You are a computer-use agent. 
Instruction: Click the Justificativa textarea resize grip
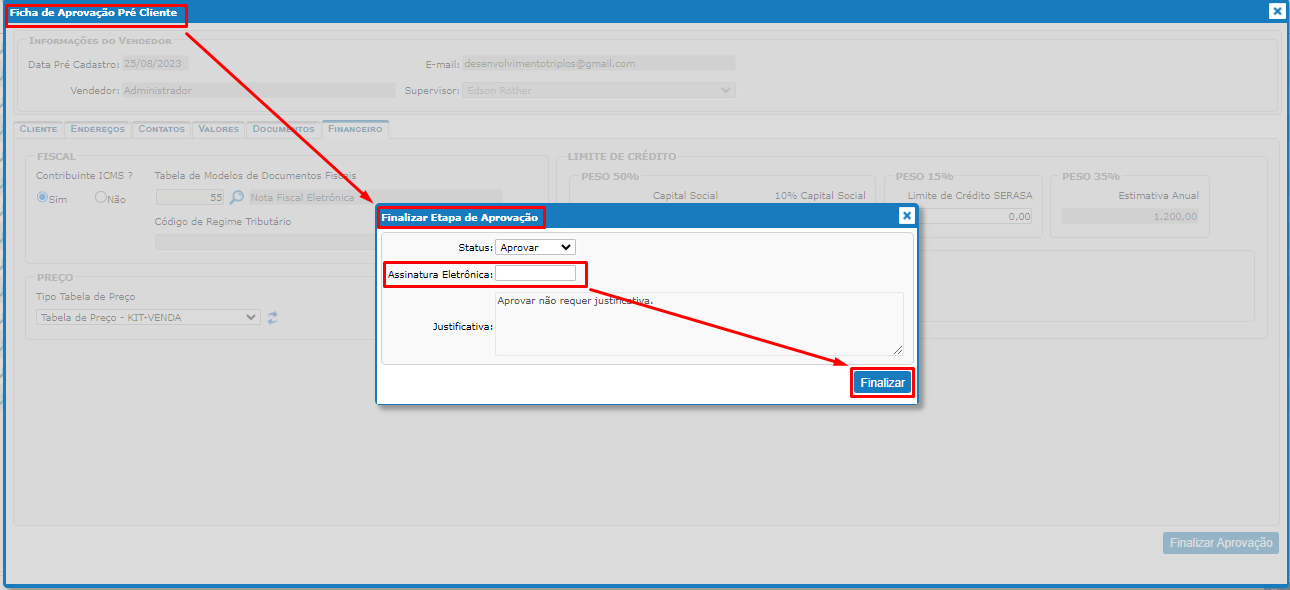(x=898, y=350)
